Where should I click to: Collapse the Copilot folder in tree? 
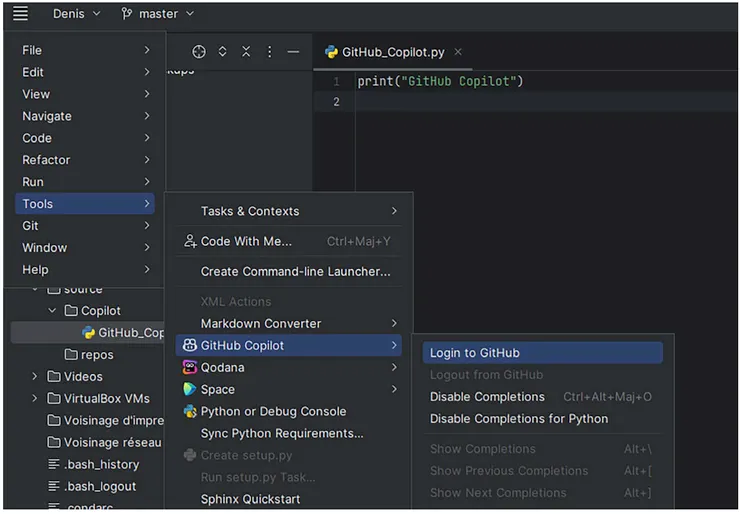(x=53, y=311)
